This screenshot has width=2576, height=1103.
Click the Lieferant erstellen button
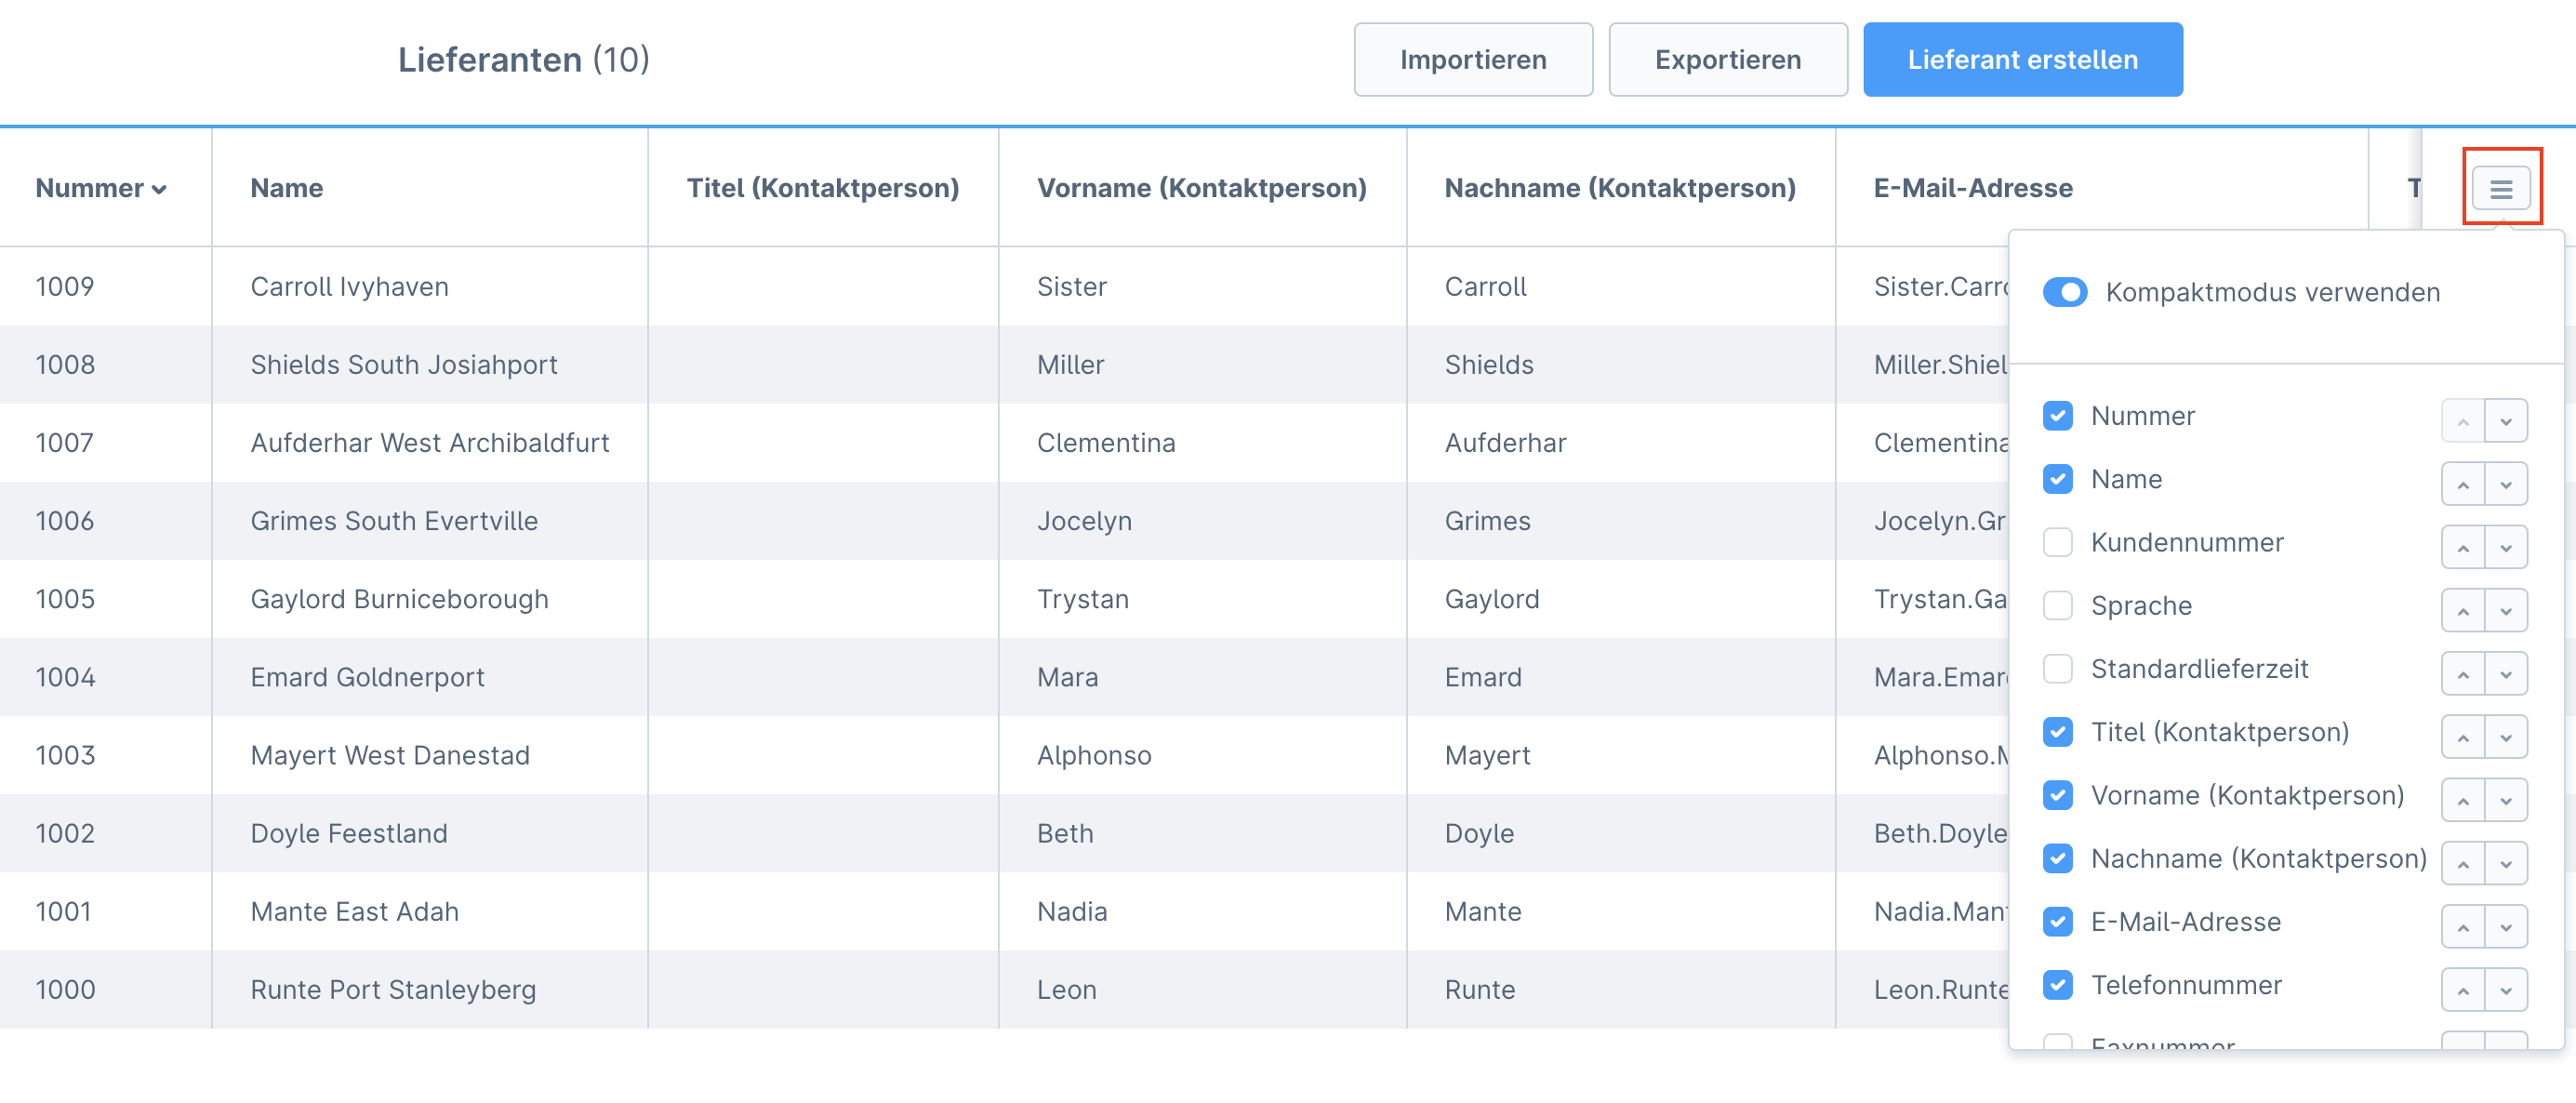tap(2022, 60)
